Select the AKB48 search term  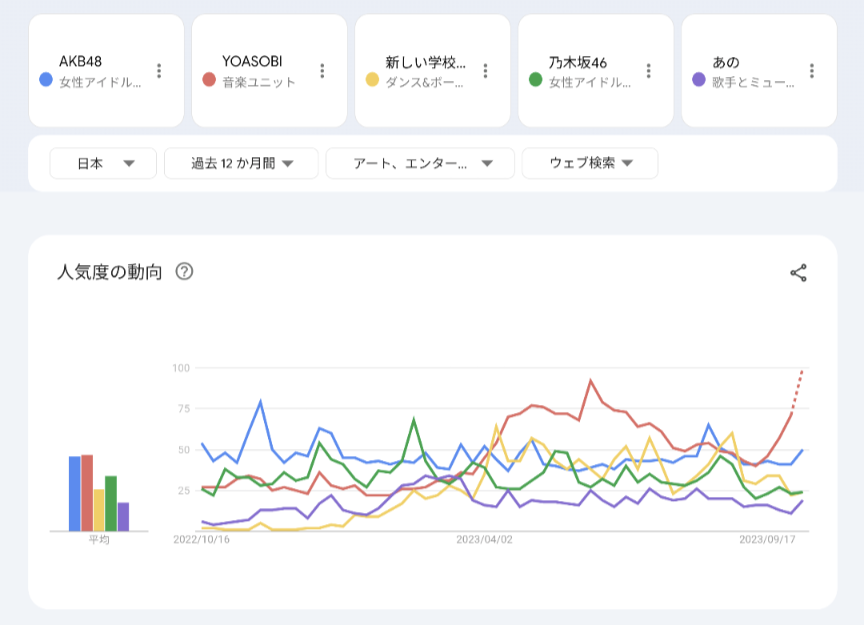pyautogui.click(x=81, y=62)
